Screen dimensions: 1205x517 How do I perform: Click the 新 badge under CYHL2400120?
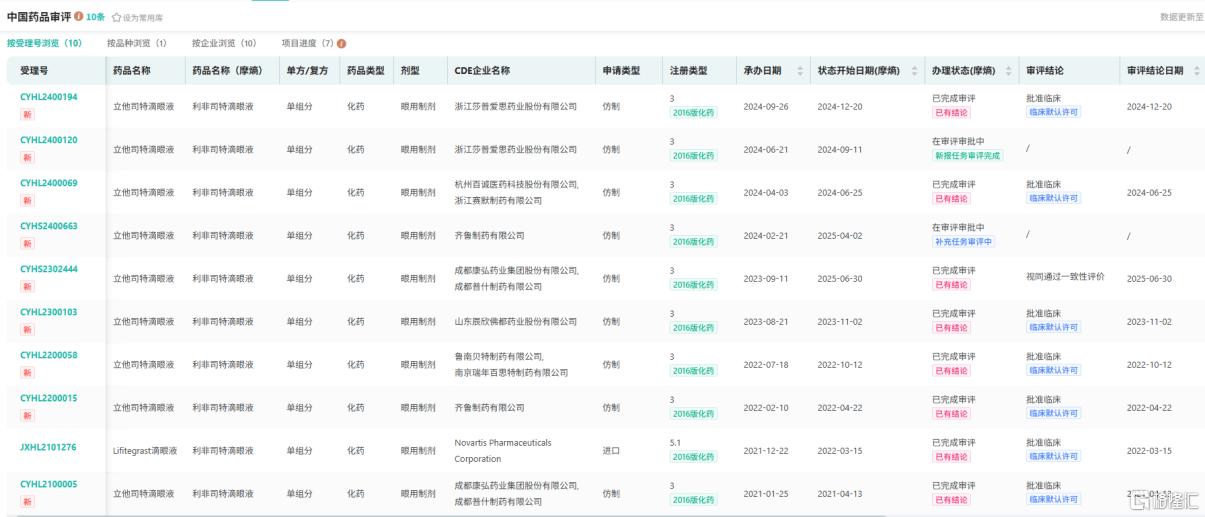tap(28, 157)
